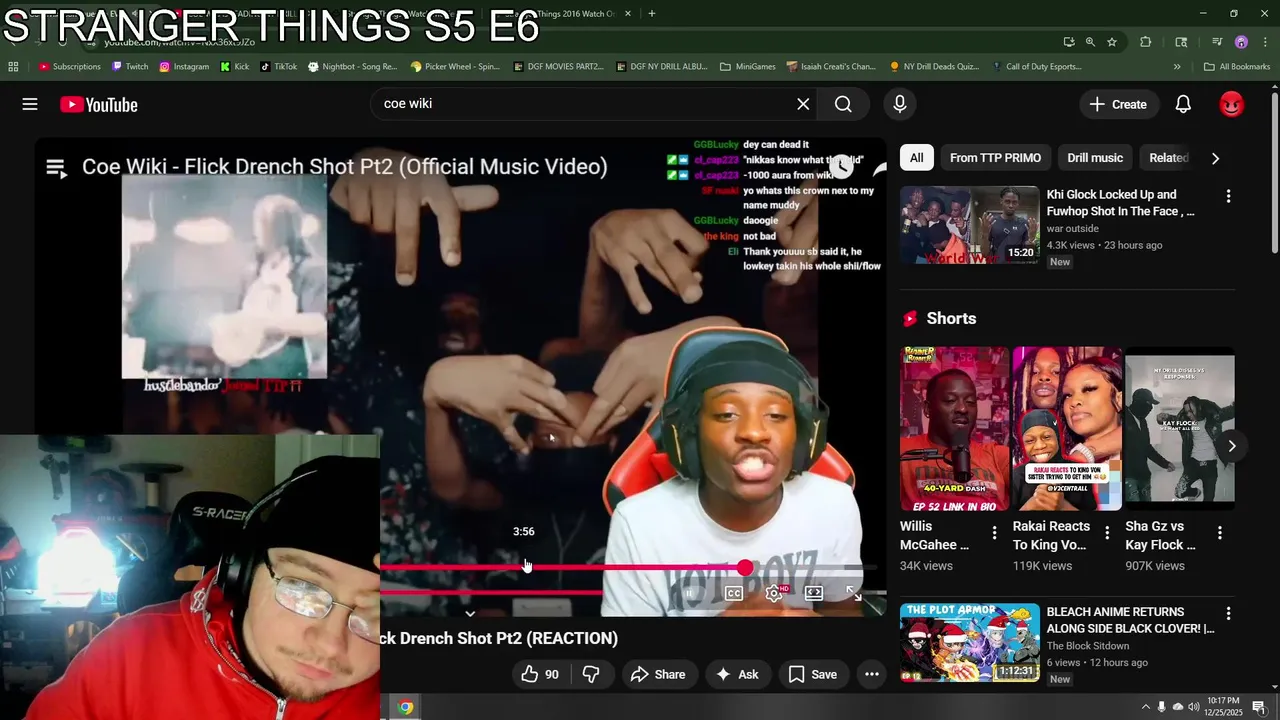Save the video to a playlist
The width and height of the screenshot is (1280, 720).
pyautogui.click(x=812, y=675)
